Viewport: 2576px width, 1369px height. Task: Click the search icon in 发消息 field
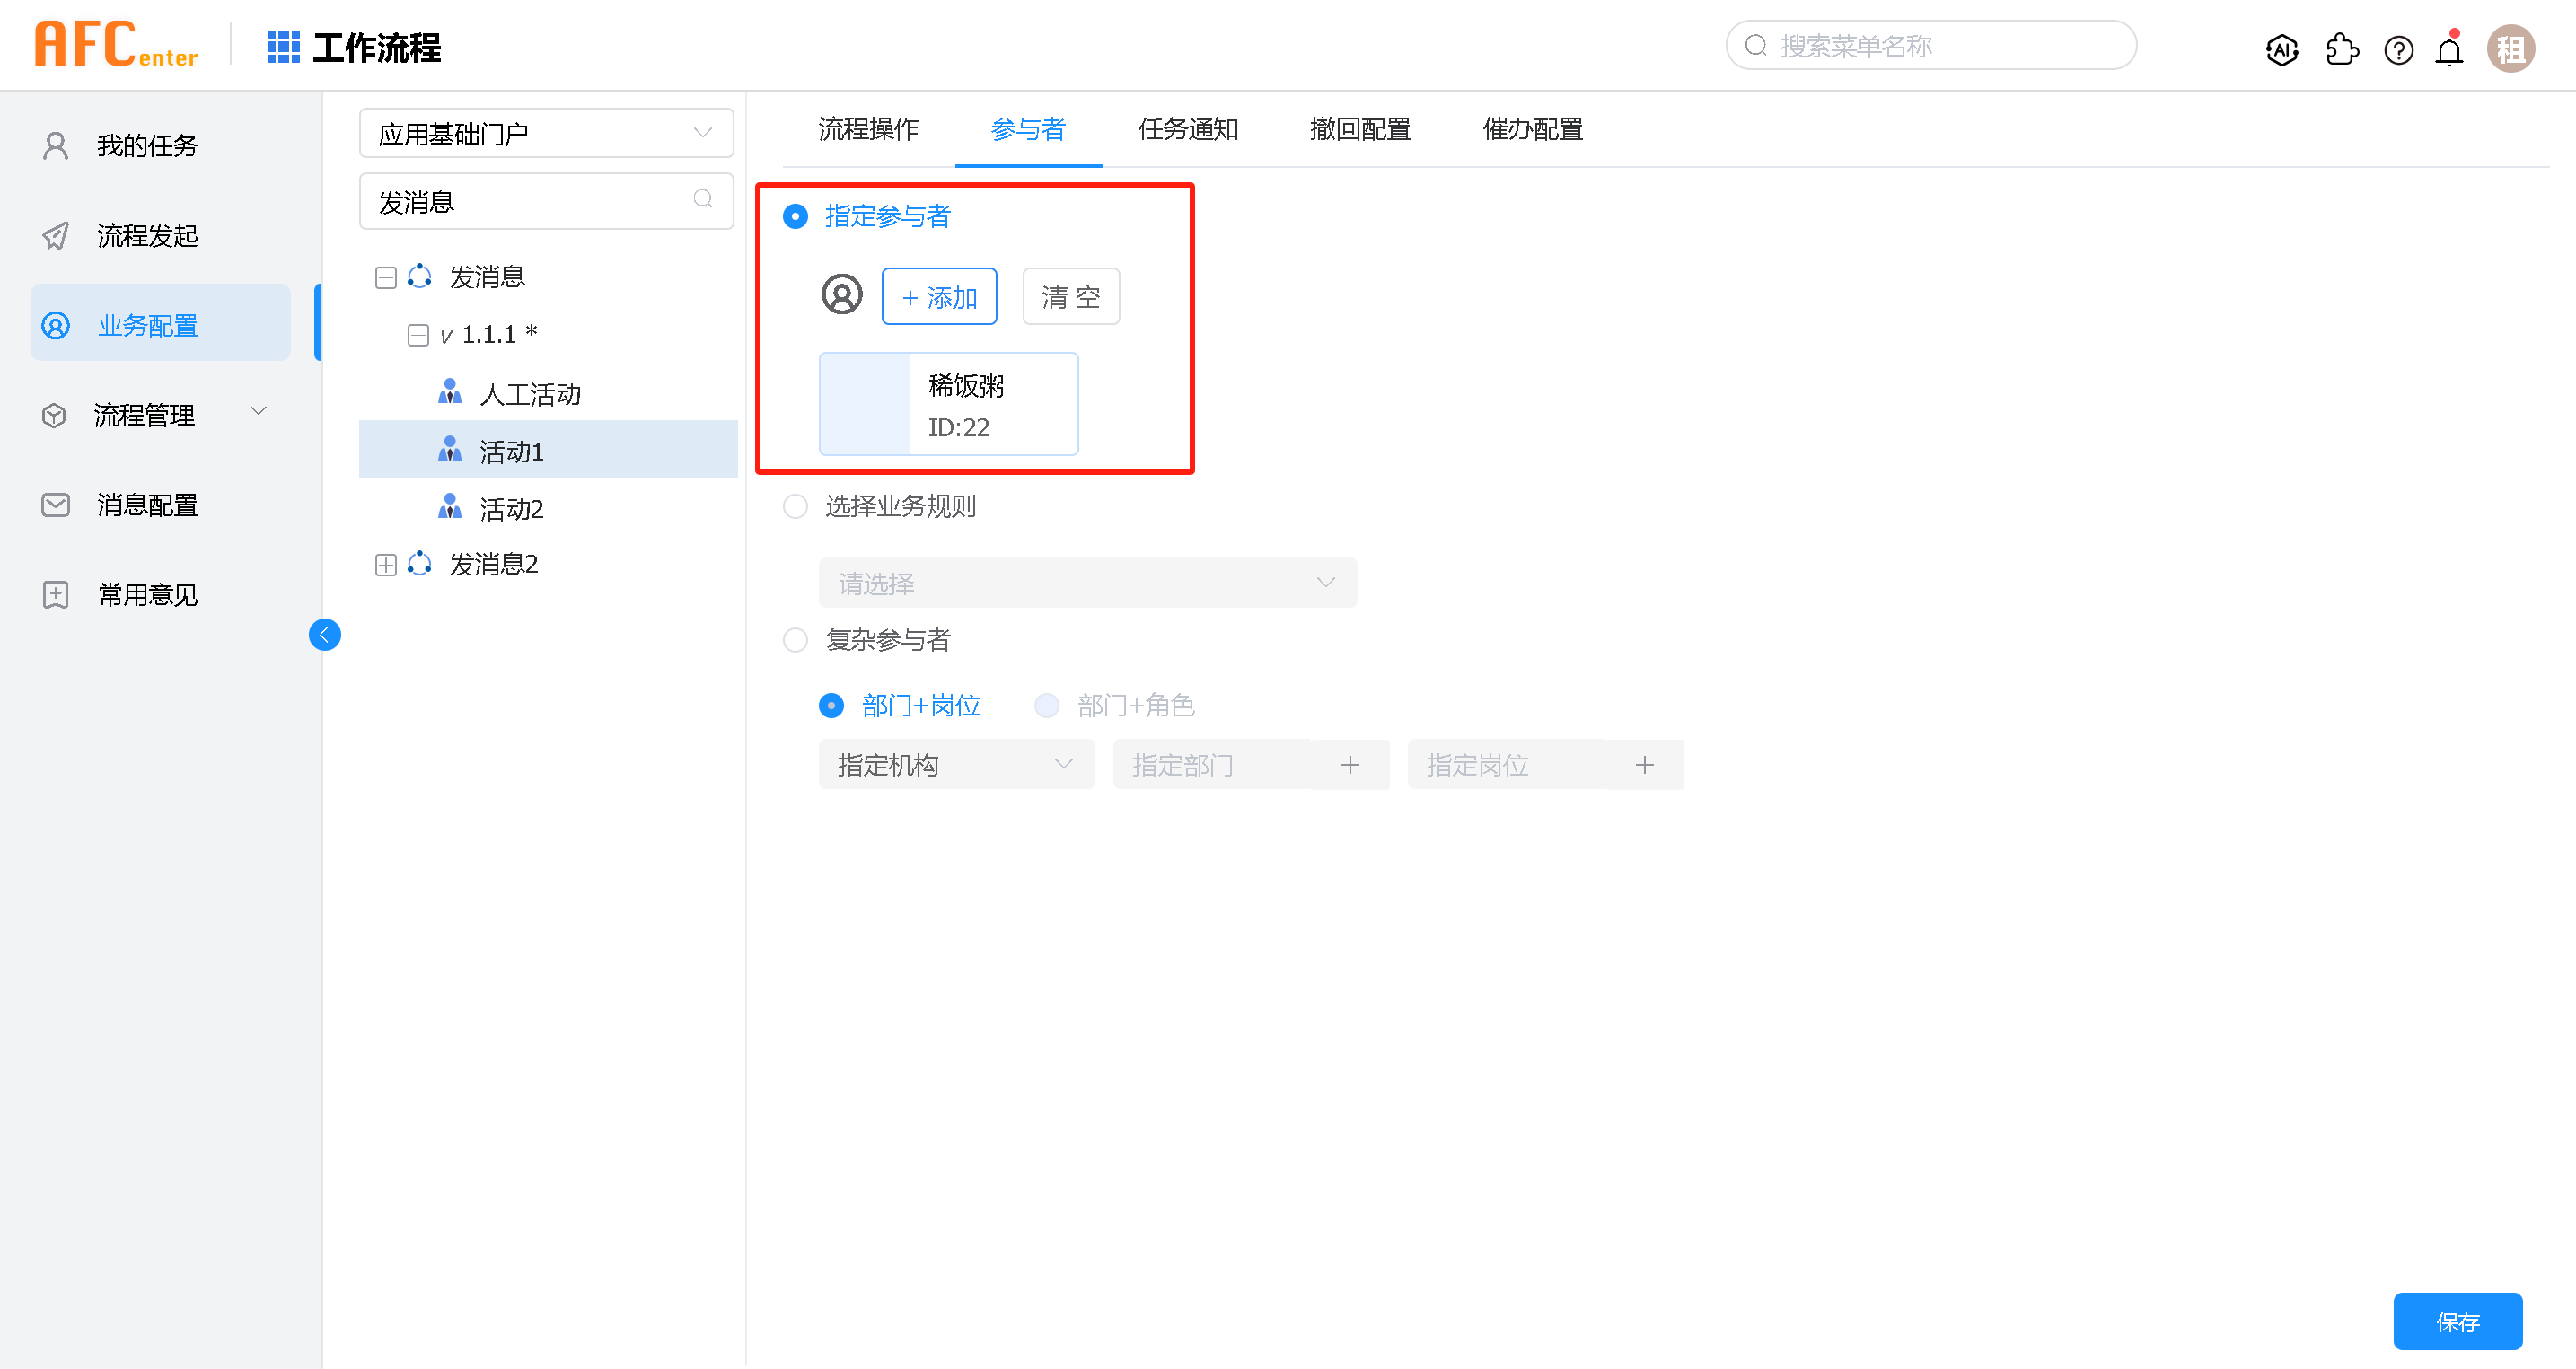point(703,200)
